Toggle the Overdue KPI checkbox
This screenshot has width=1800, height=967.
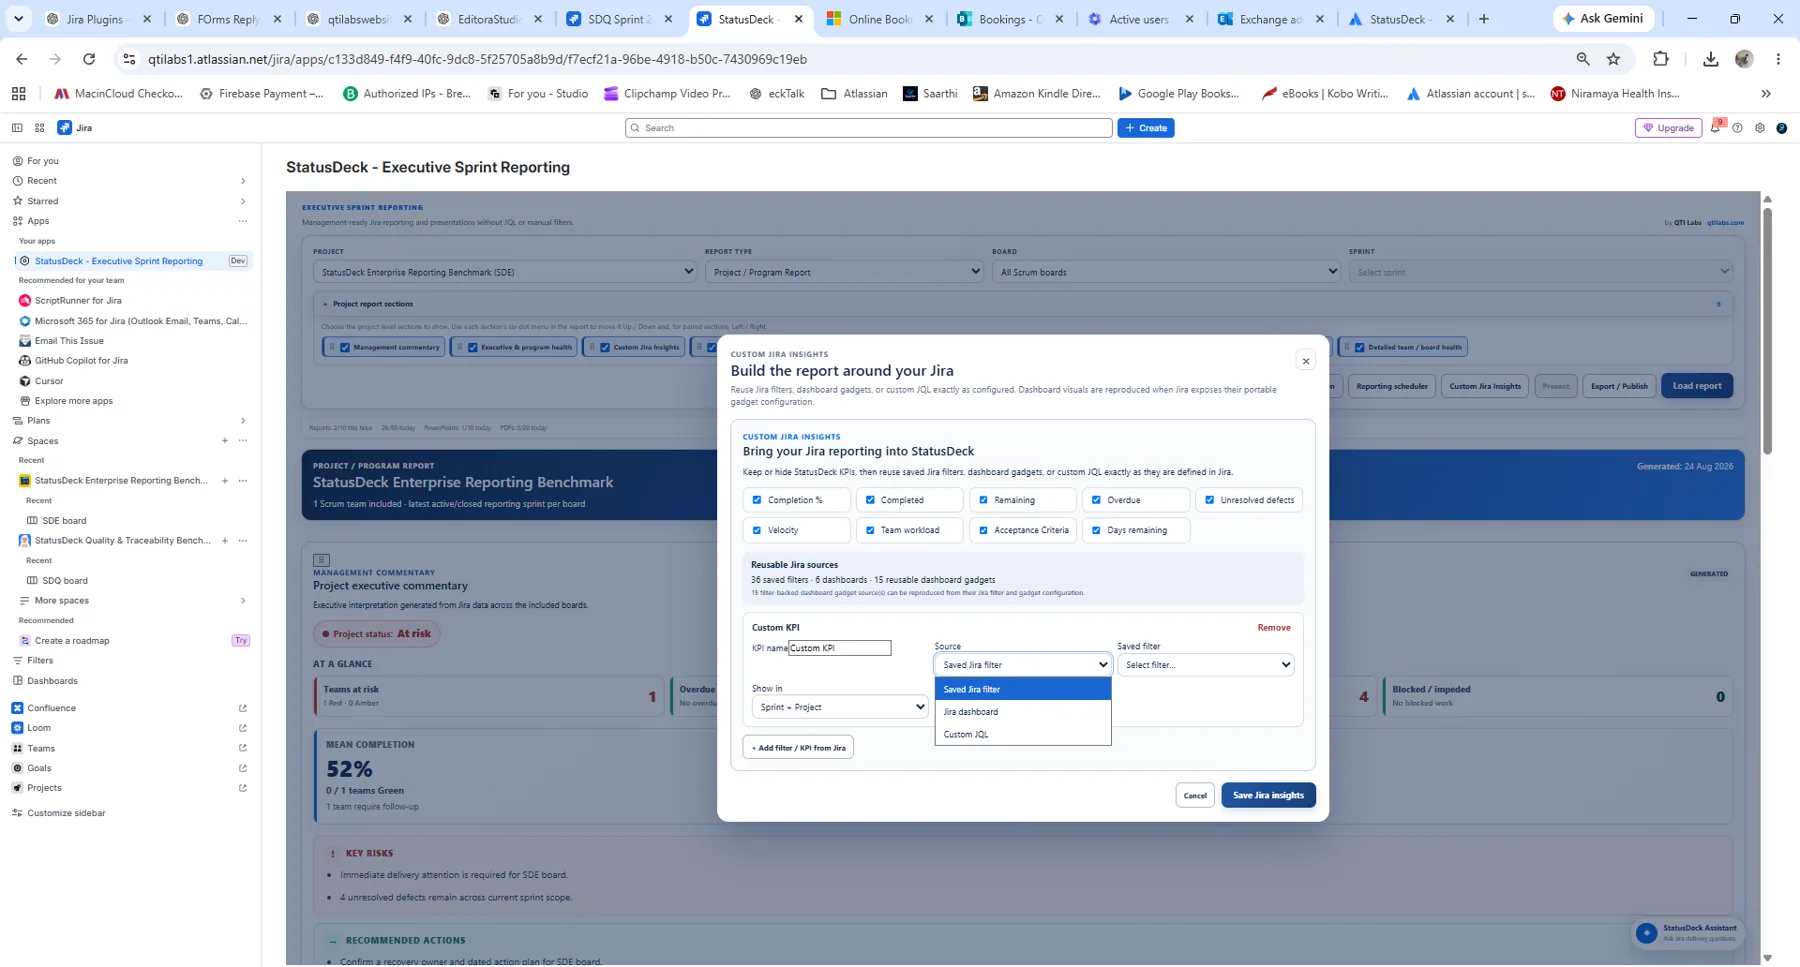1096,500
